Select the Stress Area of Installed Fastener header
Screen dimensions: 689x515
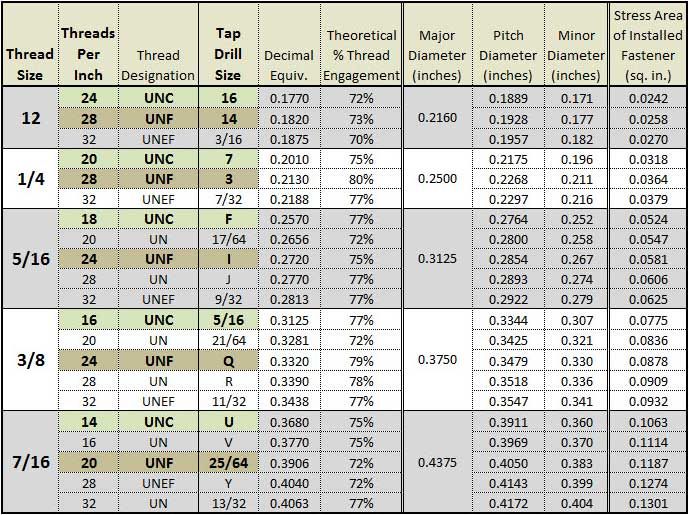(x=648, y=44)
